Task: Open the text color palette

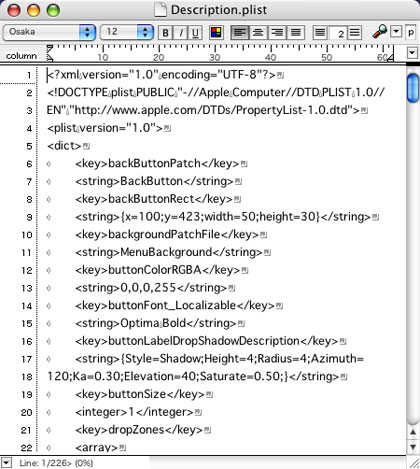Action: [216, 33]
